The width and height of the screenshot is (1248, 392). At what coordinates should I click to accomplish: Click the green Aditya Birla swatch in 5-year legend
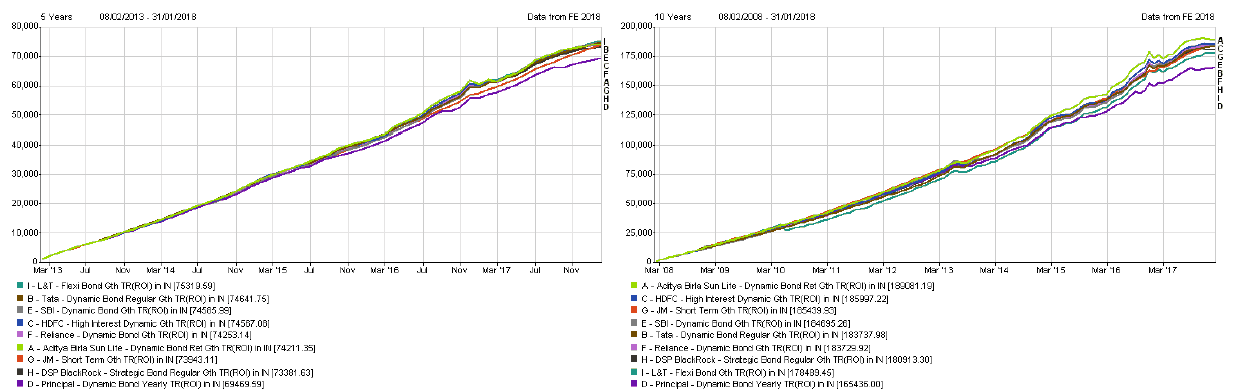coord(21,346)
